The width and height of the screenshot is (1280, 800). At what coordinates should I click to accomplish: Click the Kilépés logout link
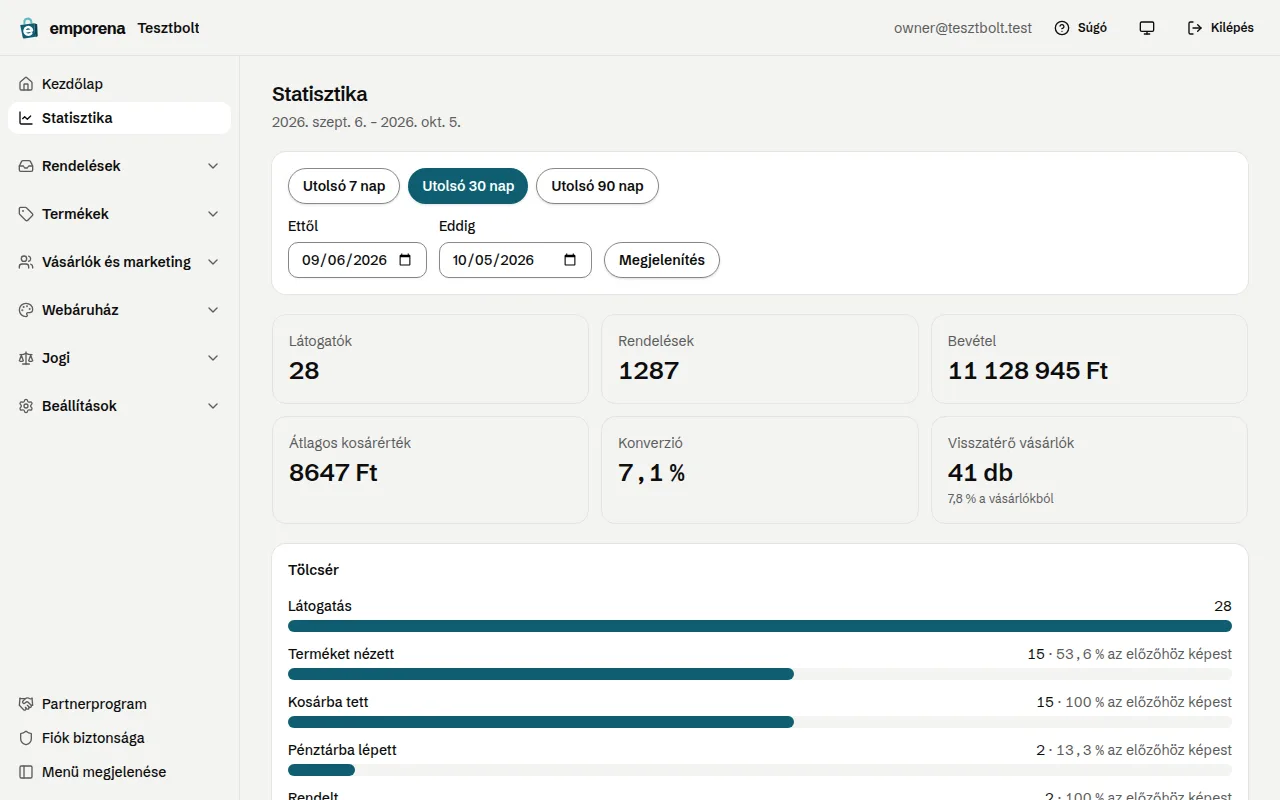(x=1220, y=28)
